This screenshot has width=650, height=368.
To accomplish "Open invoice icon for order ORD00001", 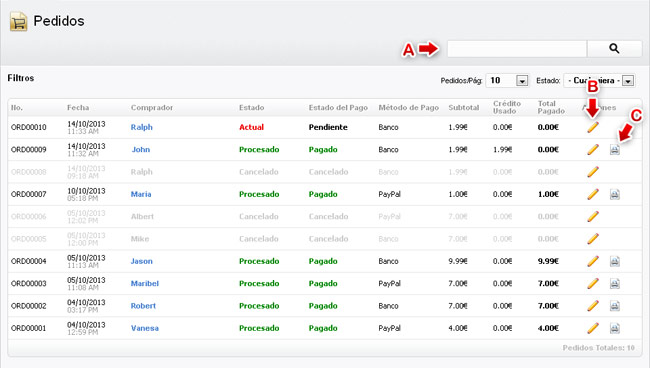I will point(615,329).
